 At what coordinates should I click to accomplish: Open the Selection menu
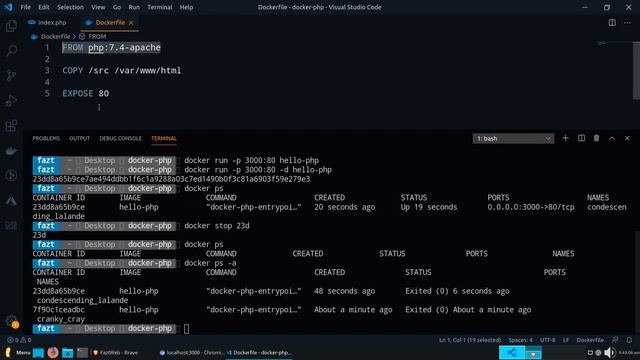[x=70, y=7]
